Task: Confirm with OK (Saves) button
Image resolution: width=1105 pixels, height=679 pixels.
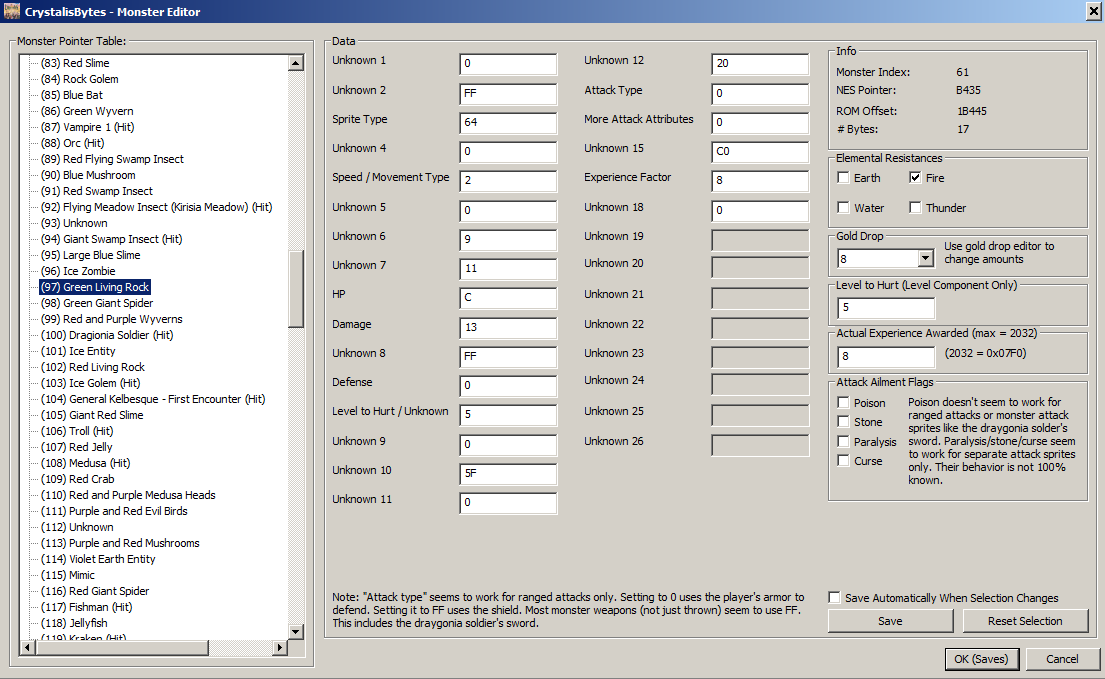Action: click(981, 659)
